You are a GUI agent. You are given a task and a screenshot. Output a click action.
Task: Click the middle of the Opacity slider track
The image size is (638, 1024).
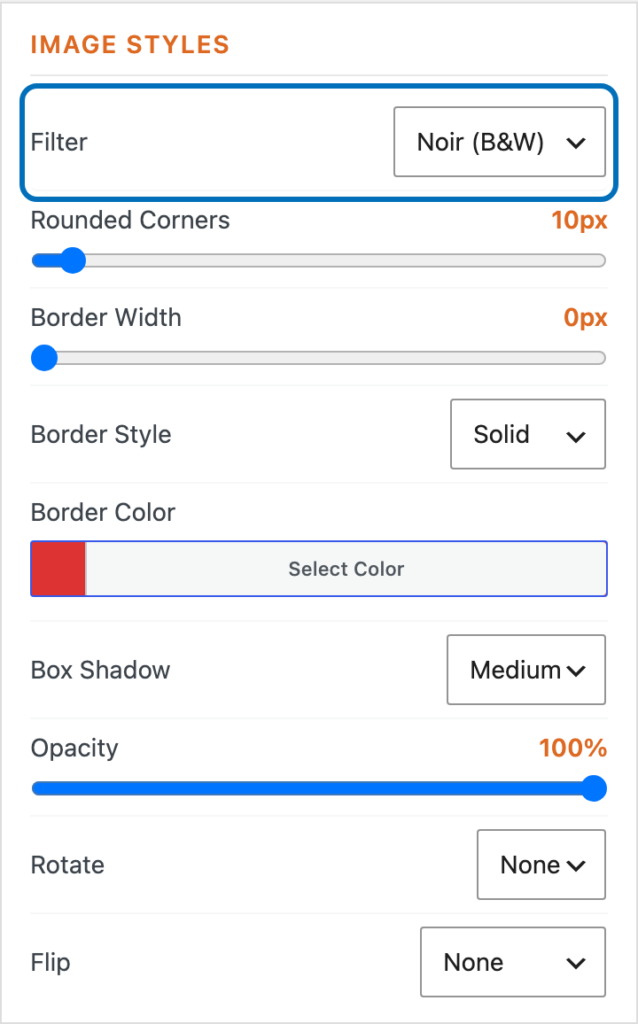click(319, 788)
